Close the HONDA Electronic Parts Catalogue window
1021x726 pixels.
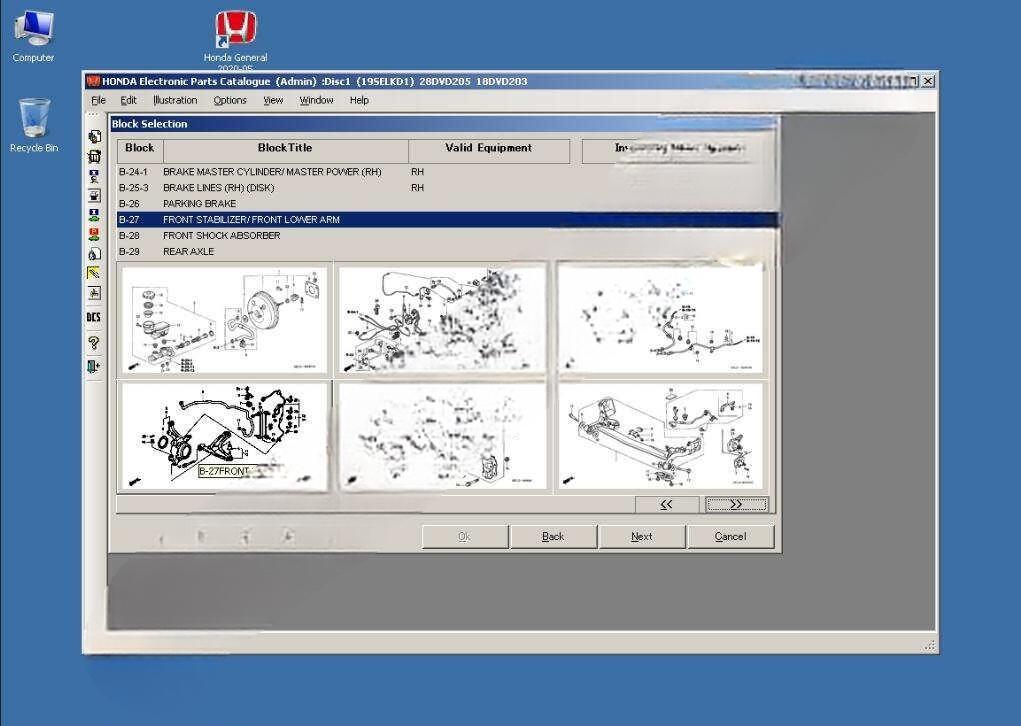point(928,81)
